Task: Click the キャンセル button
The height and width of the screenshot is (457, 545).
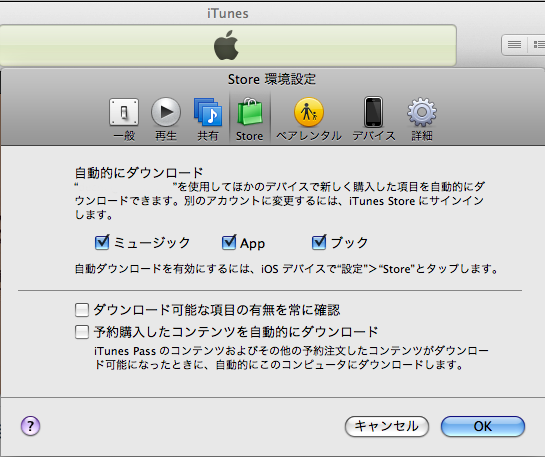Action: [387, 426]
